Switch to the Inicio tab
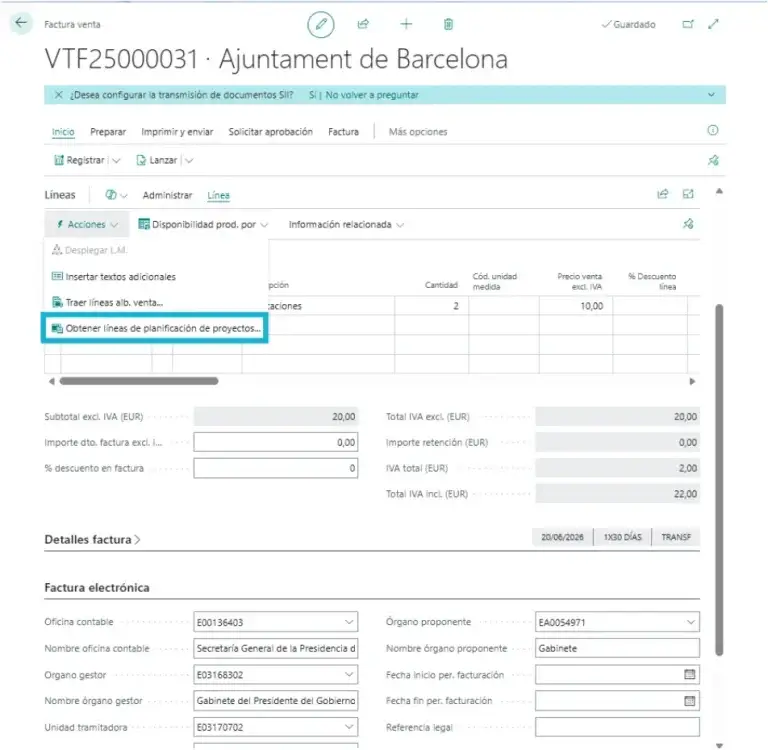Image resolution: width=768 pixels, height=750 pixels. 63,132
